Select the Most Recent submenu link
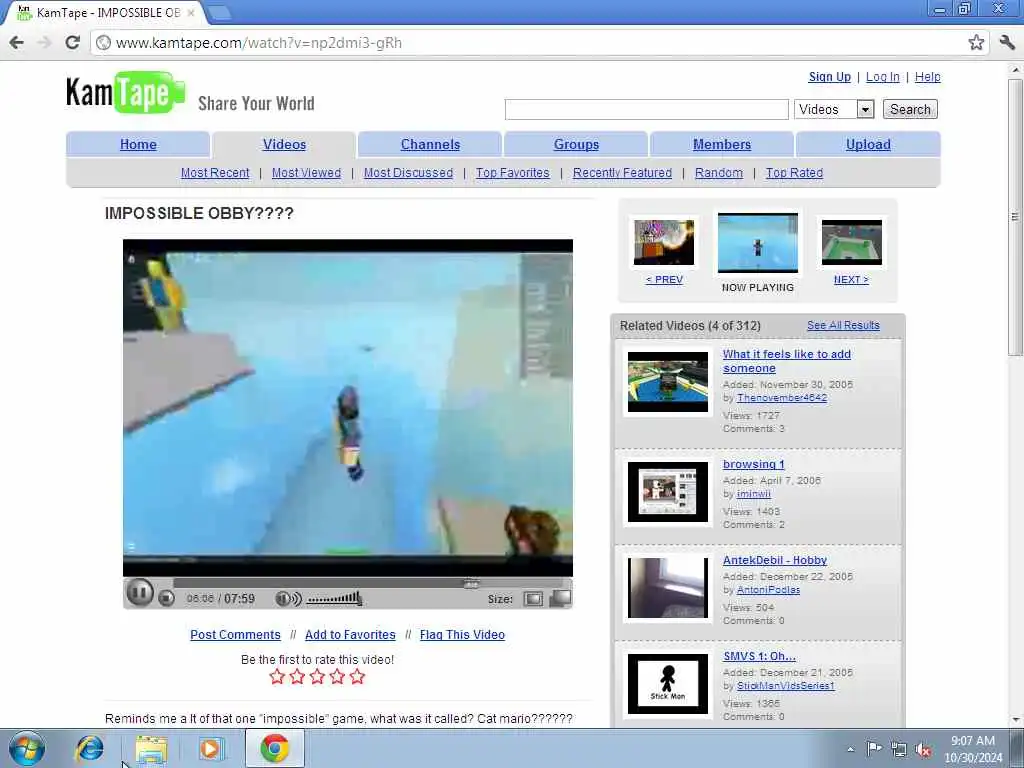 click(x=215, y=172)
